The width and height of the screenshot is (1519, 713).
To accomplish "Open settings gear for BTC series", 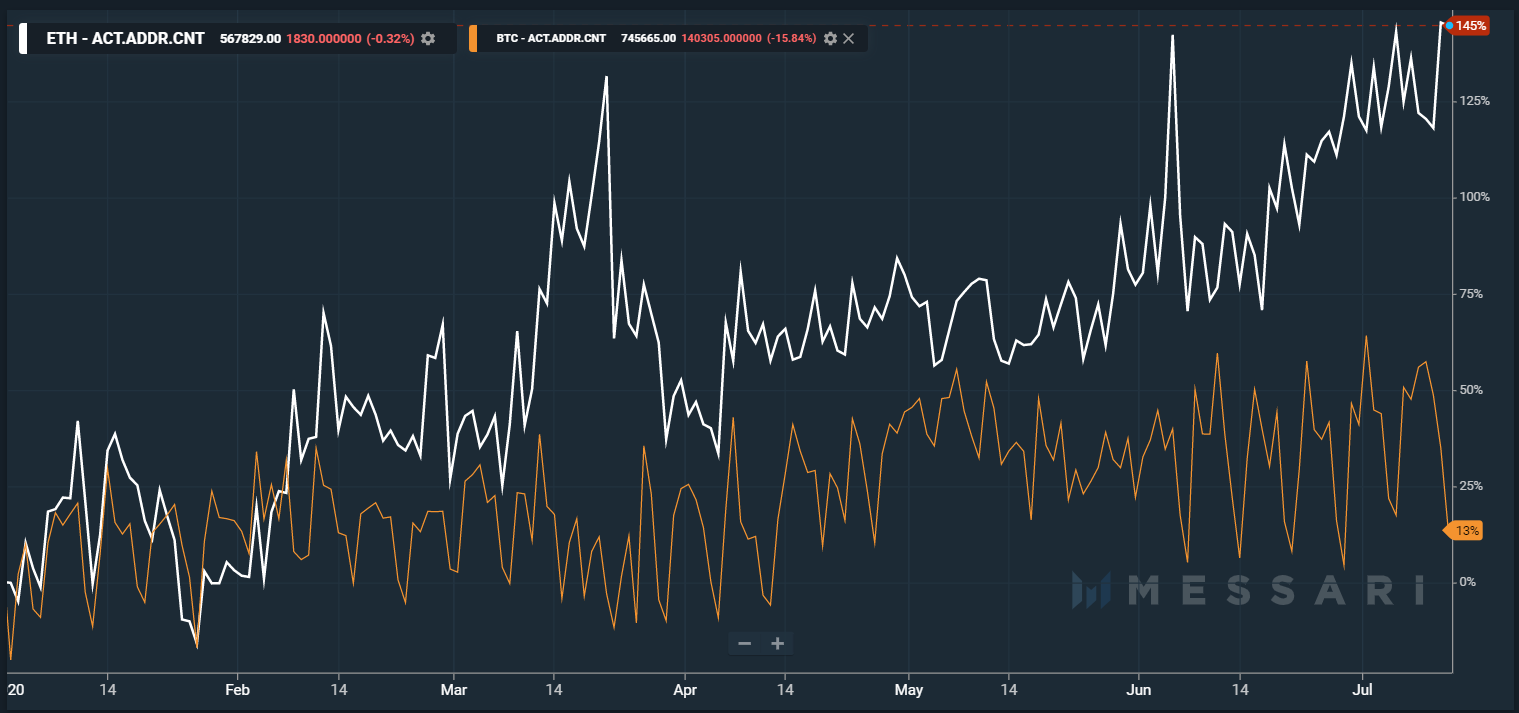I will coord(829,38).
